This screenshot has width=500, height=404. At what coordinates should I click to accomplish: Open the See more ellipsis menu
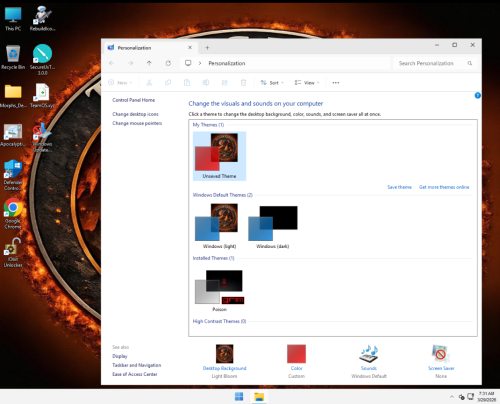(336, 83)
